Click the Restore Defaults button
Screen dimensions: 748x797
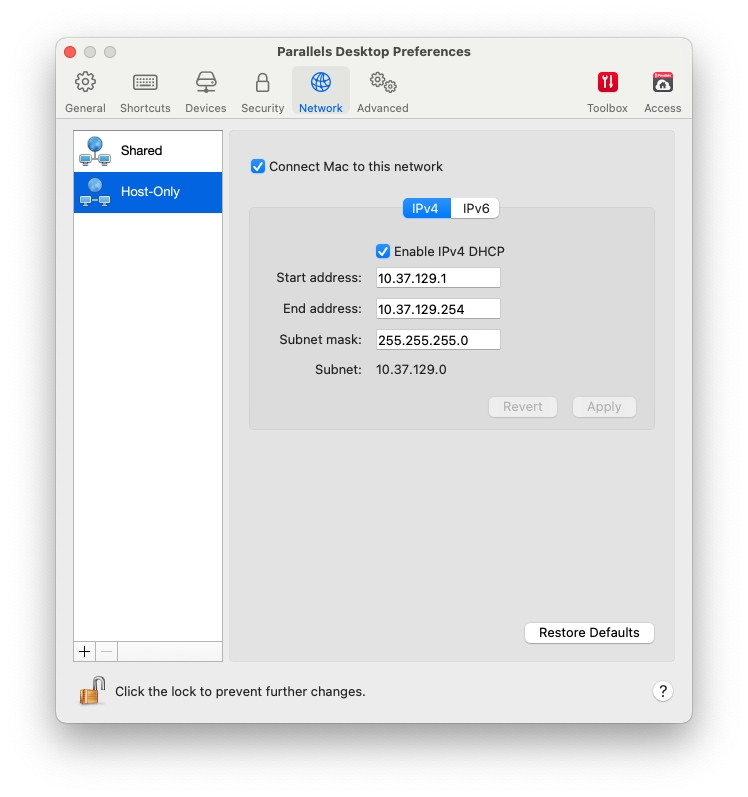tap(589, 633)
